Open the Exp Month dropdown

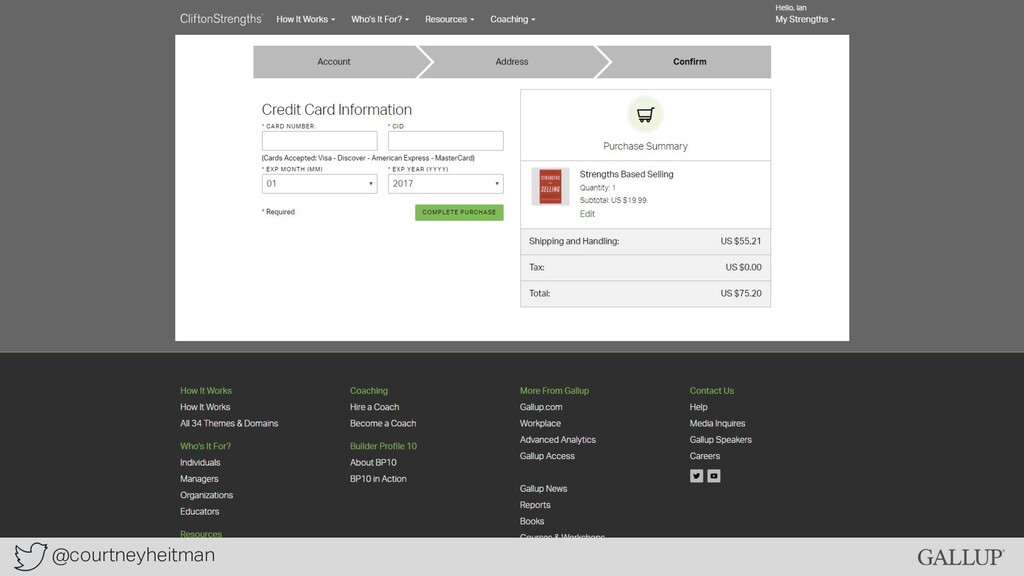319,184
